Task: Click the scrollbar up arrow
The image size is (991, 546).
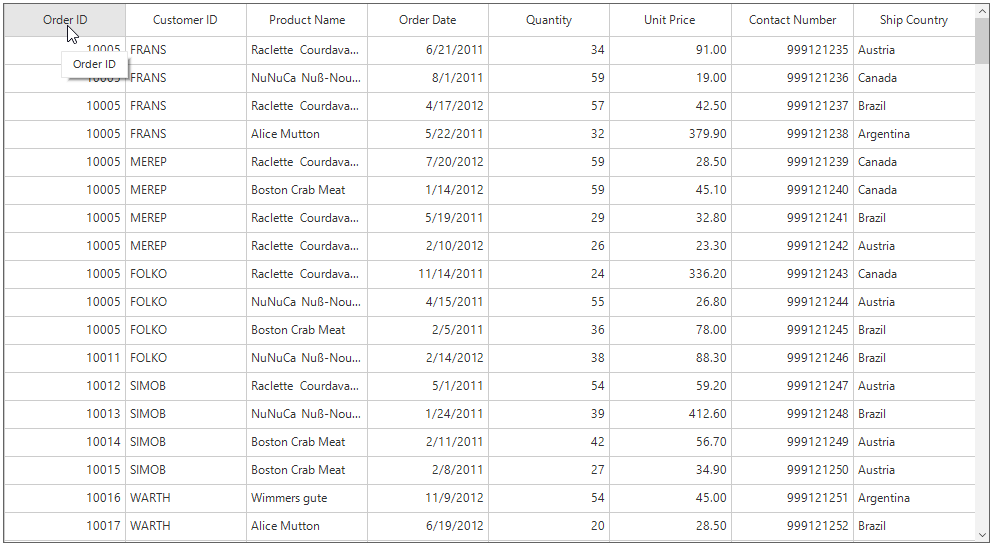Action: tap(982, 11)
